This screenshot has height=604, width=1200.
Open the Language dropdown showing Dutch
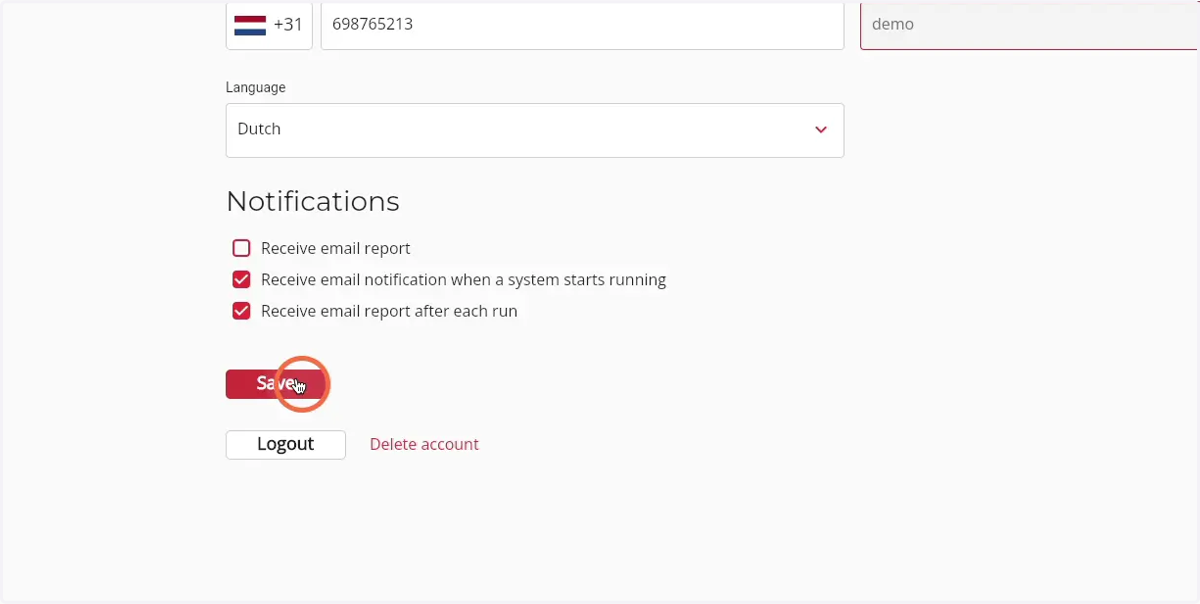[535, 130]
